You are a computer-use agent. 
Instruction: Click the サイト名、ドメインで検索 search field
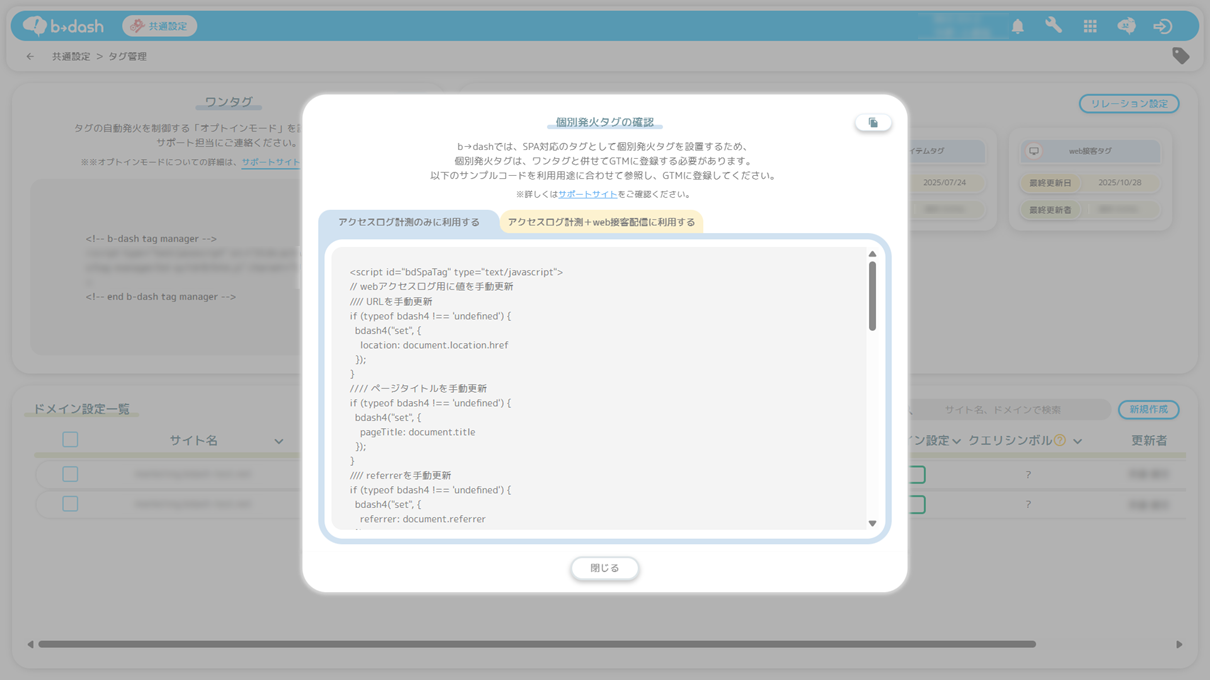point(1010,410)
